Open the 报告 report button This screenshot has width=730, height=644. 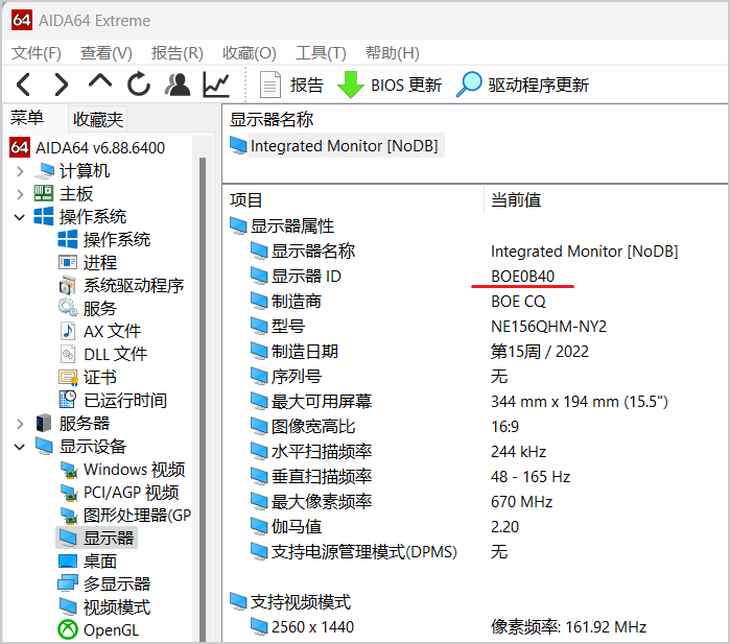(291, 85)
